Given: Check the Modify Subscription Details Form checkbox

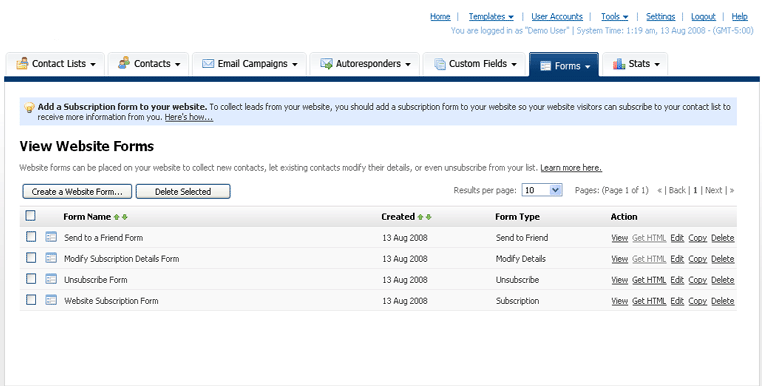Looking at the screenshot, I should 31,258.
